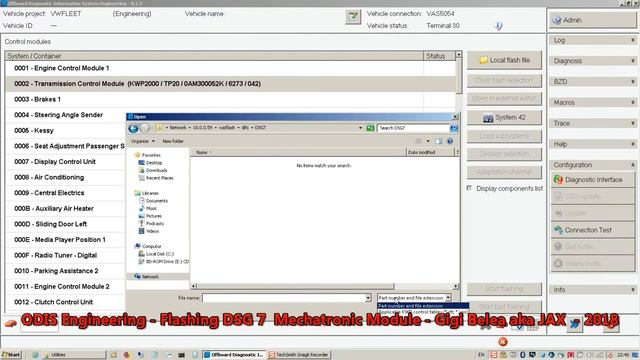Expand the Diagnosis panel

pyautogui.click(x=593, y=61)
